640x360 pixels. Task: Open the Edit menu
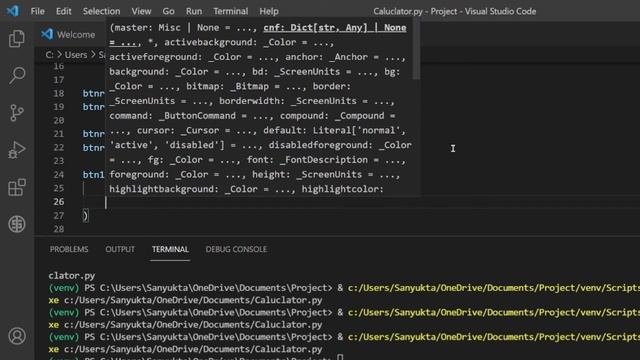(63, 11)
